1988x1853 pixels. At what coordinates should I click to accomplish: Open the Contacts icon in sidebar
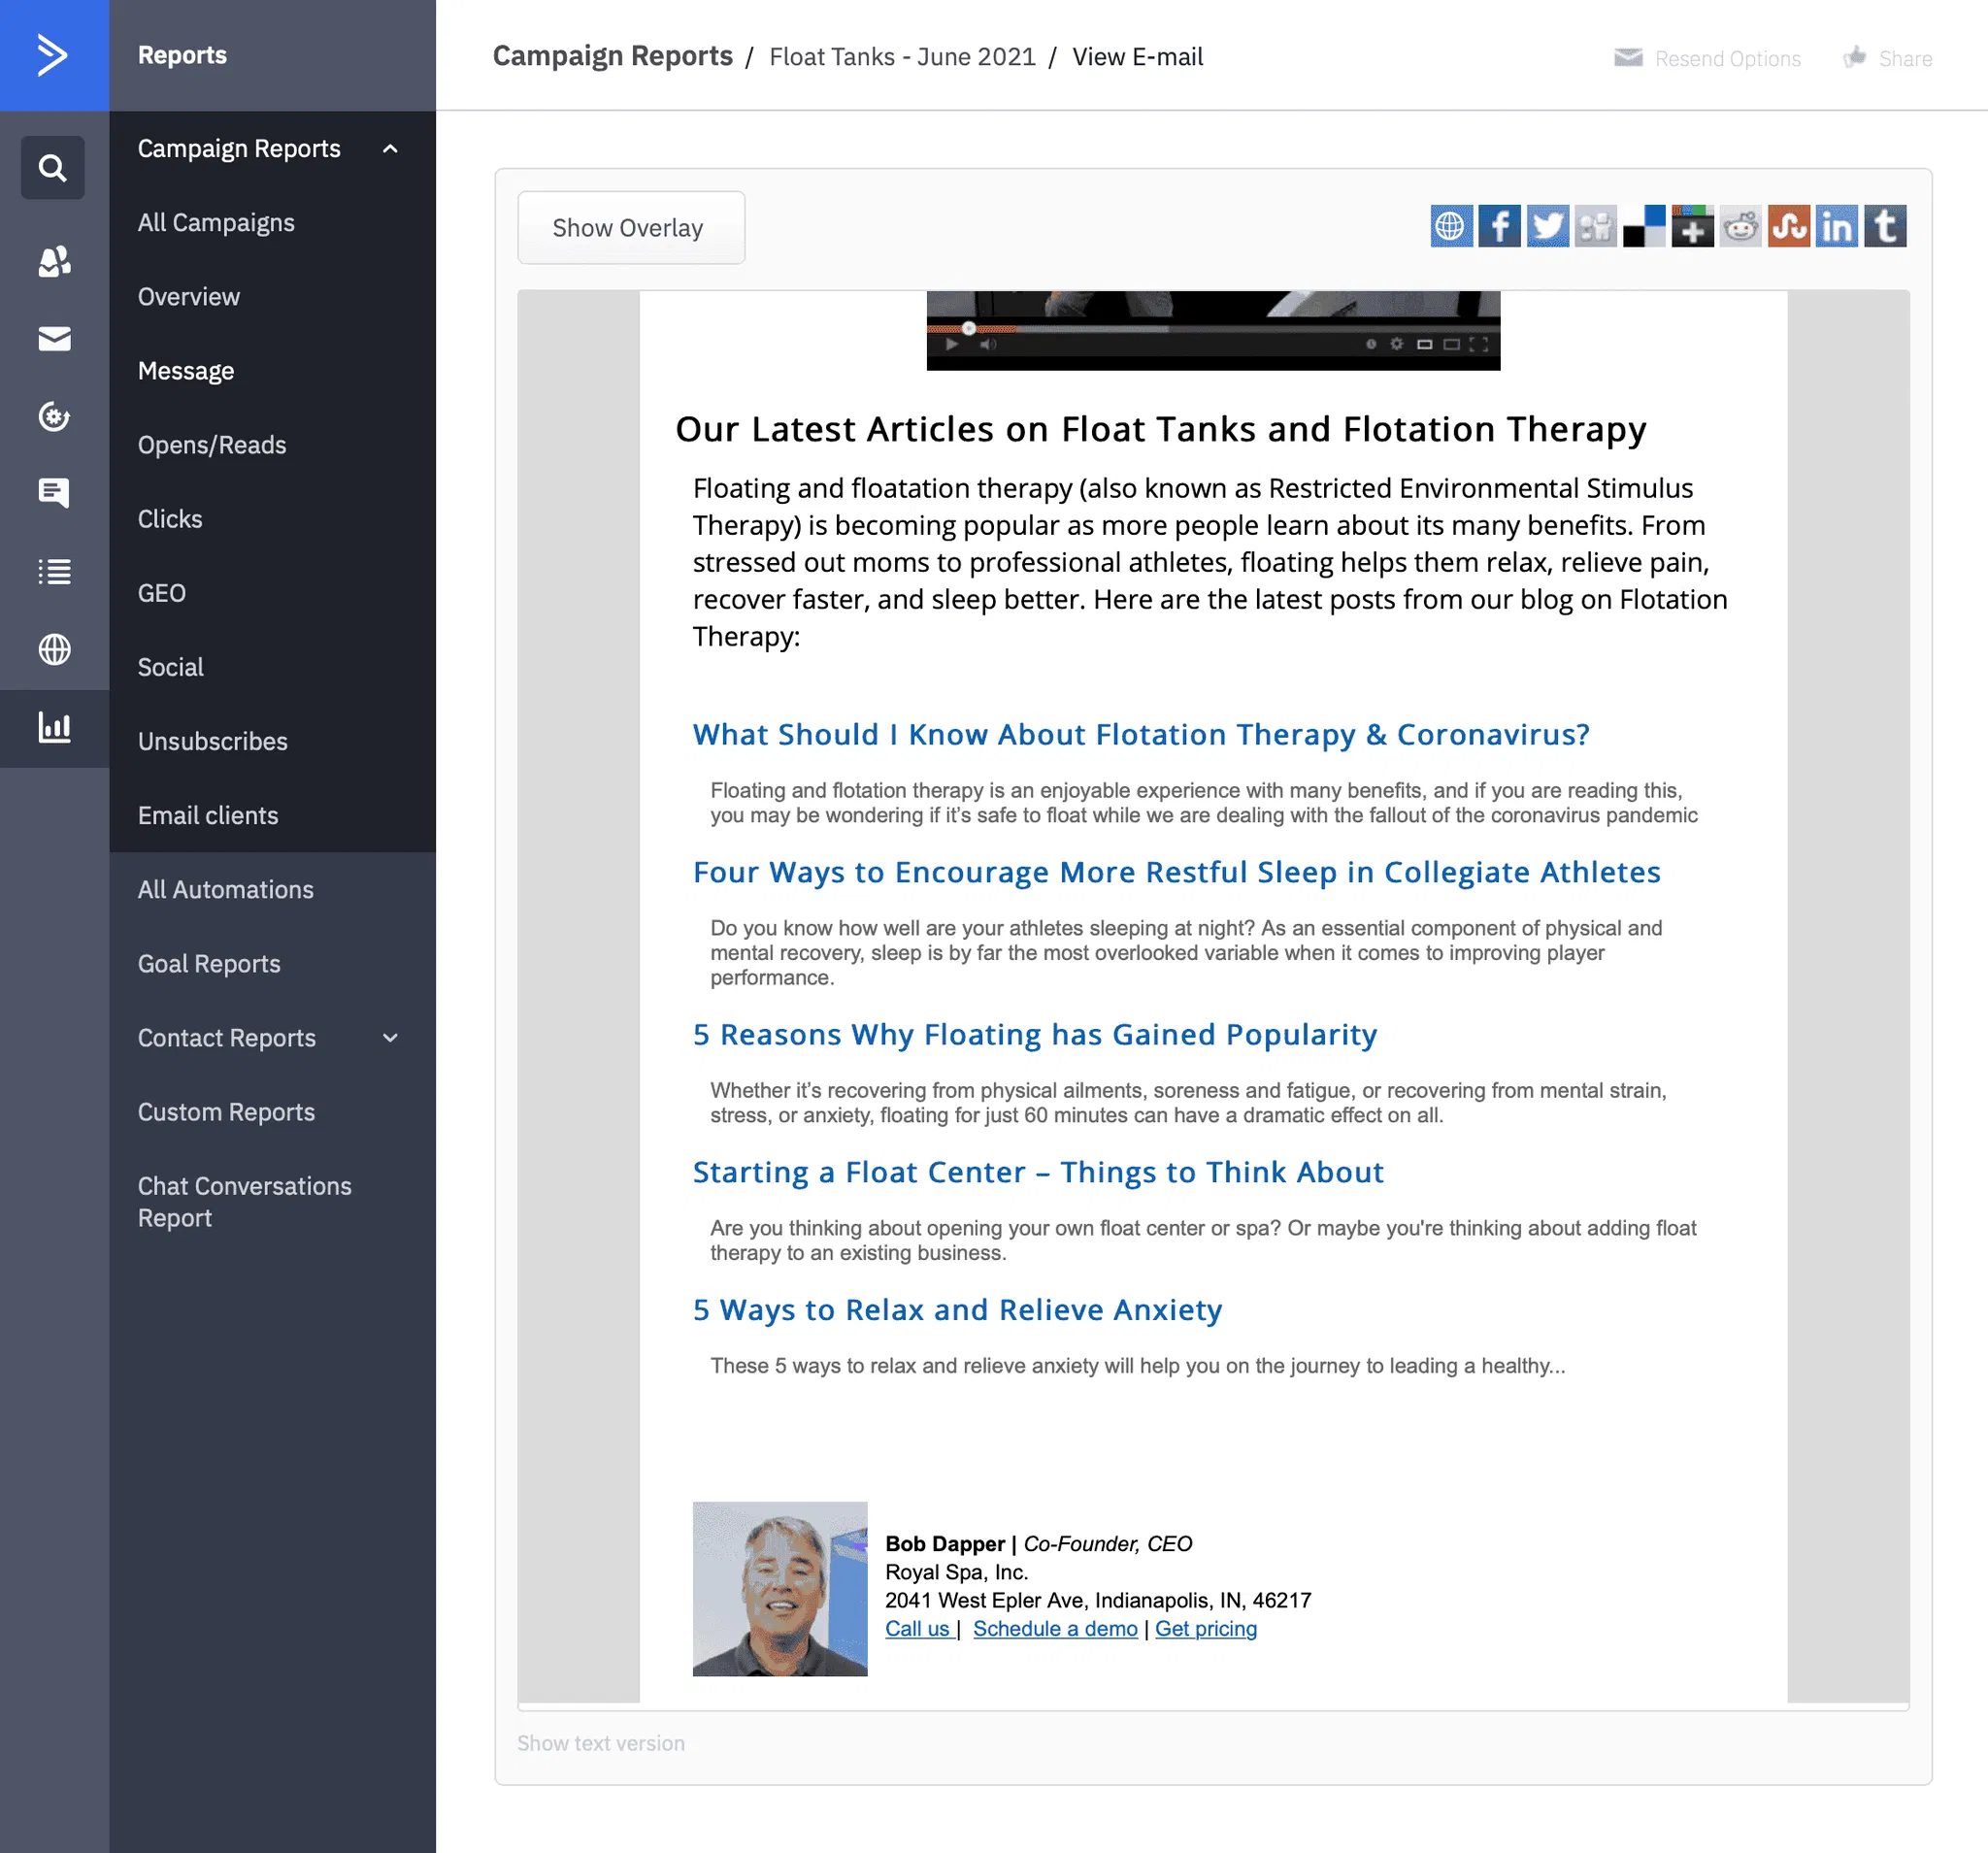pos(54,262)
